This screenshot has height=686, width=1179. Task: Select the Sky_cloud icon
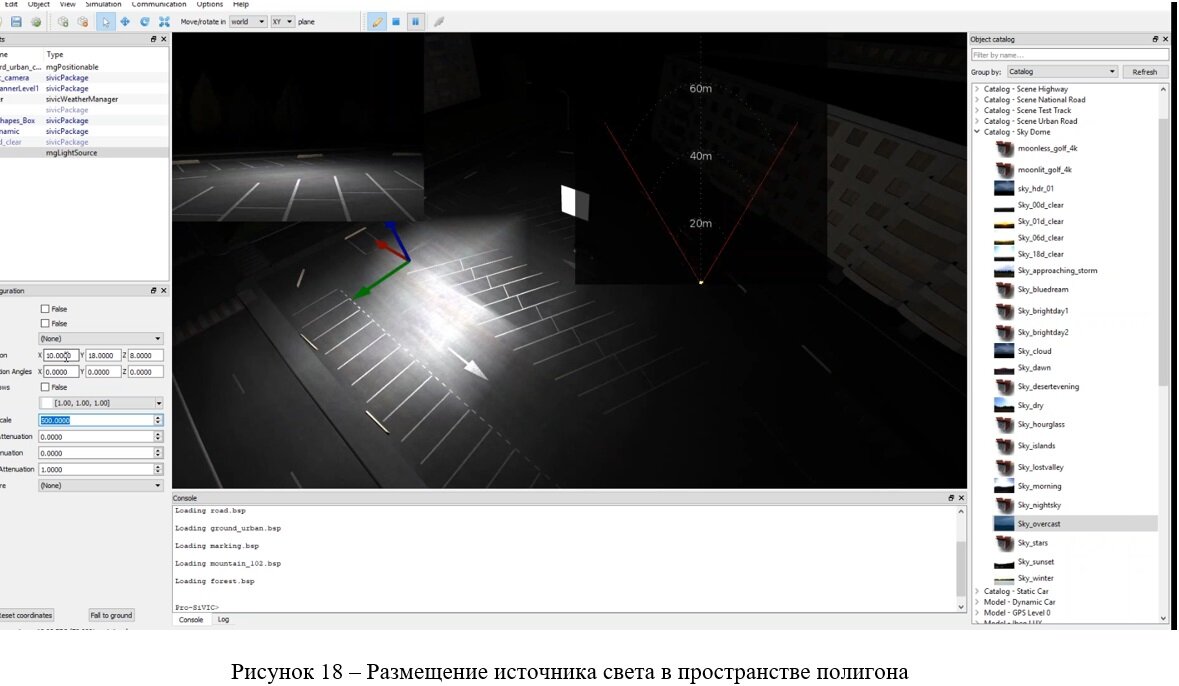pyautogui.click(x=1004, y=351)
